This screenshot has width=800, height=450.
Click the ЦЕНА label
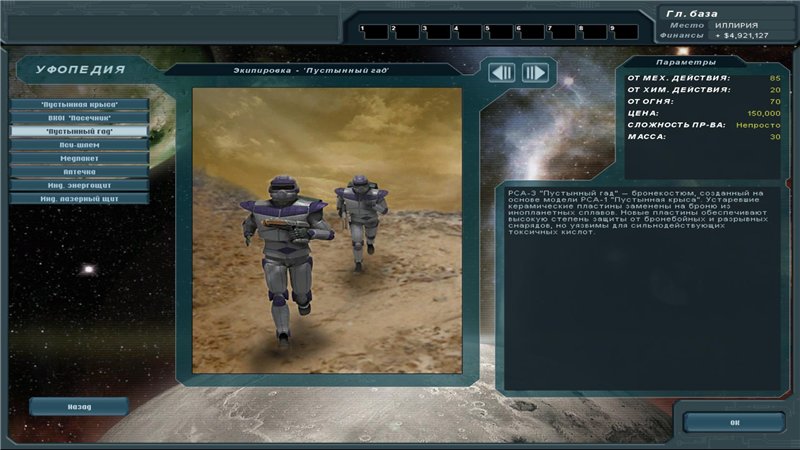[x=643, y=113]
